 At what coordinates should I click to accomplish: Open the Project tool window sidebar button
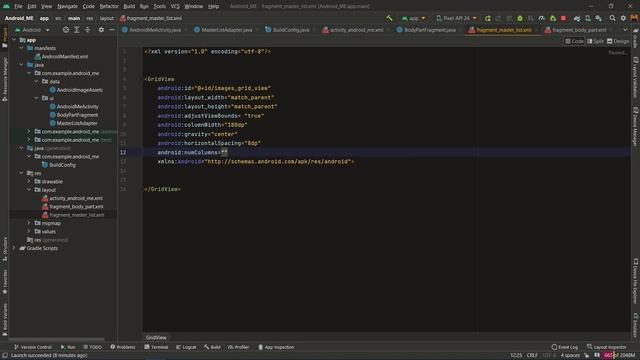click(x=5, y=37)
